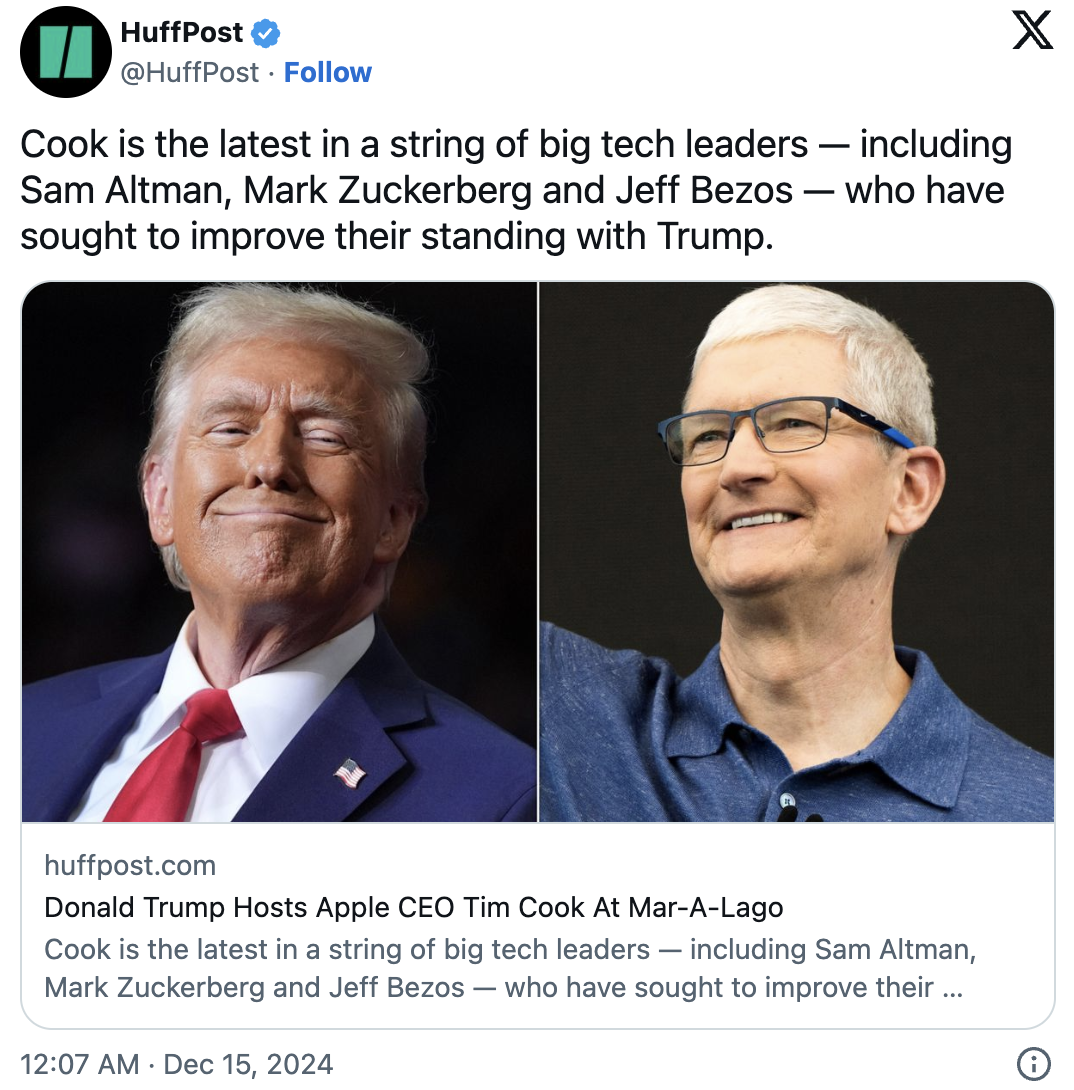This screenshot has height=1090, width=1074.
Task: Click the blue verified badge
Action: (266, 33)
